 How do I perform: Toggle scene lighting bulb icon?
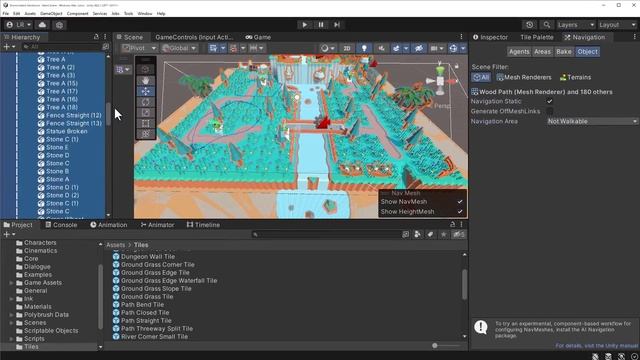click(x=364, y=48)
